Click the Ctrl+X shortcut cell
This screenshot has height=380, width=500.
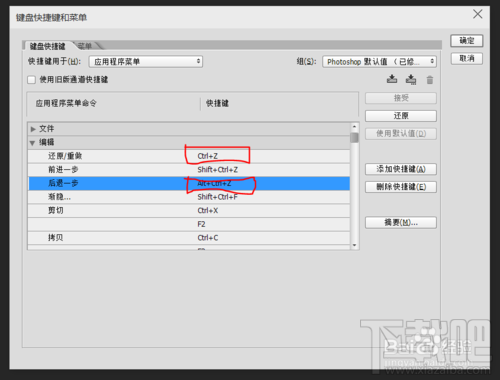pos(208,211)
